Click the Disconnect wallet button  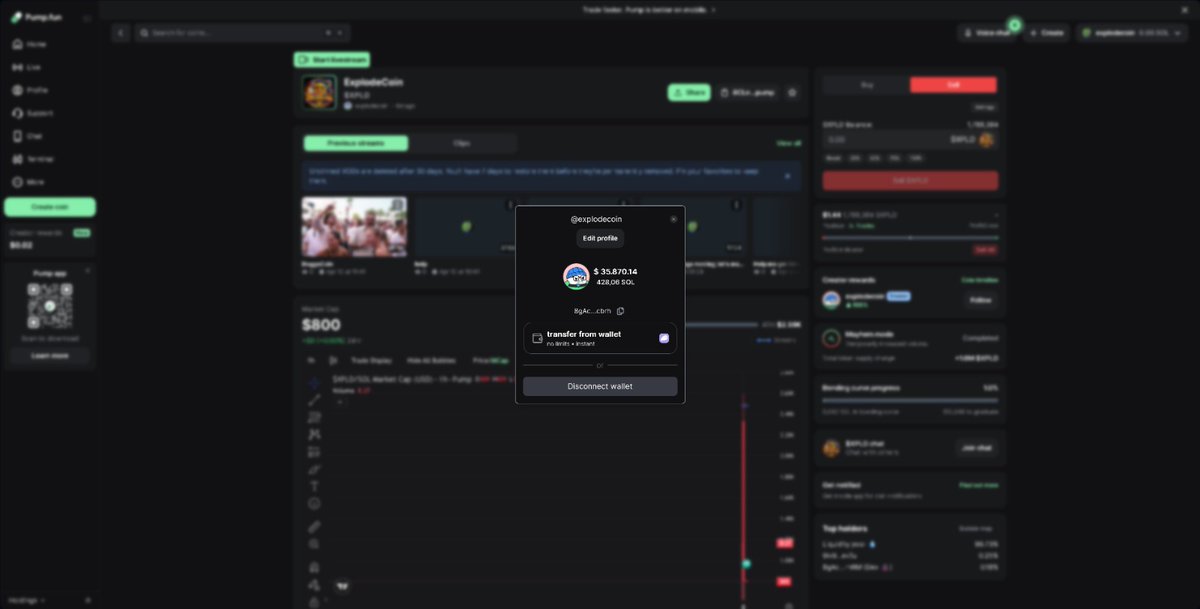(x=600, y=386)
